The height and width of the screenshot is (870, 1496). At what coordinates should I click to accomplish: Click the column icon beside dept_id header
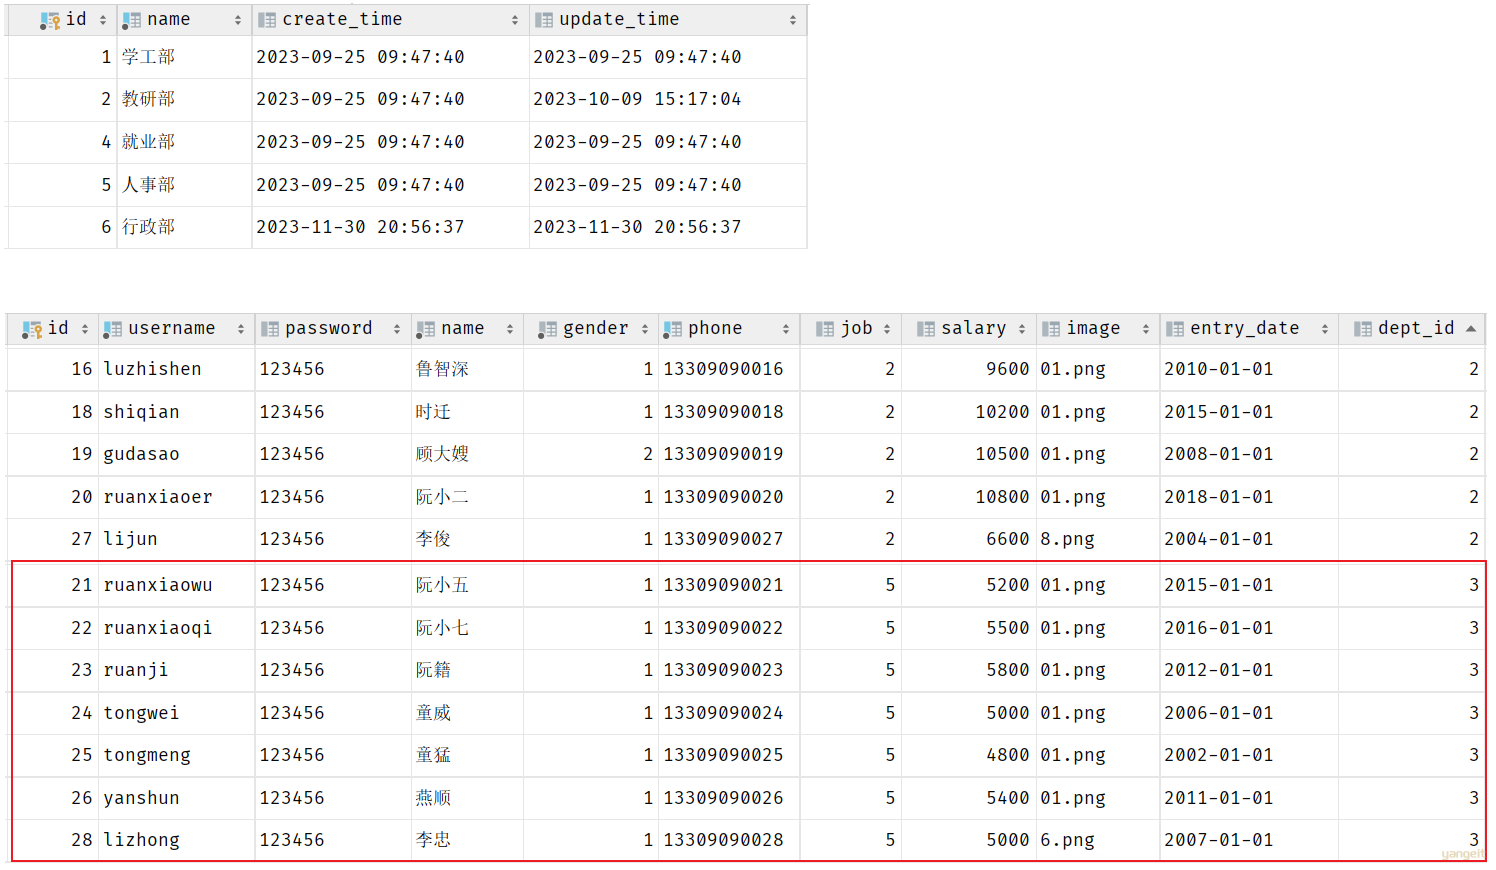(x=1363, y=329)
